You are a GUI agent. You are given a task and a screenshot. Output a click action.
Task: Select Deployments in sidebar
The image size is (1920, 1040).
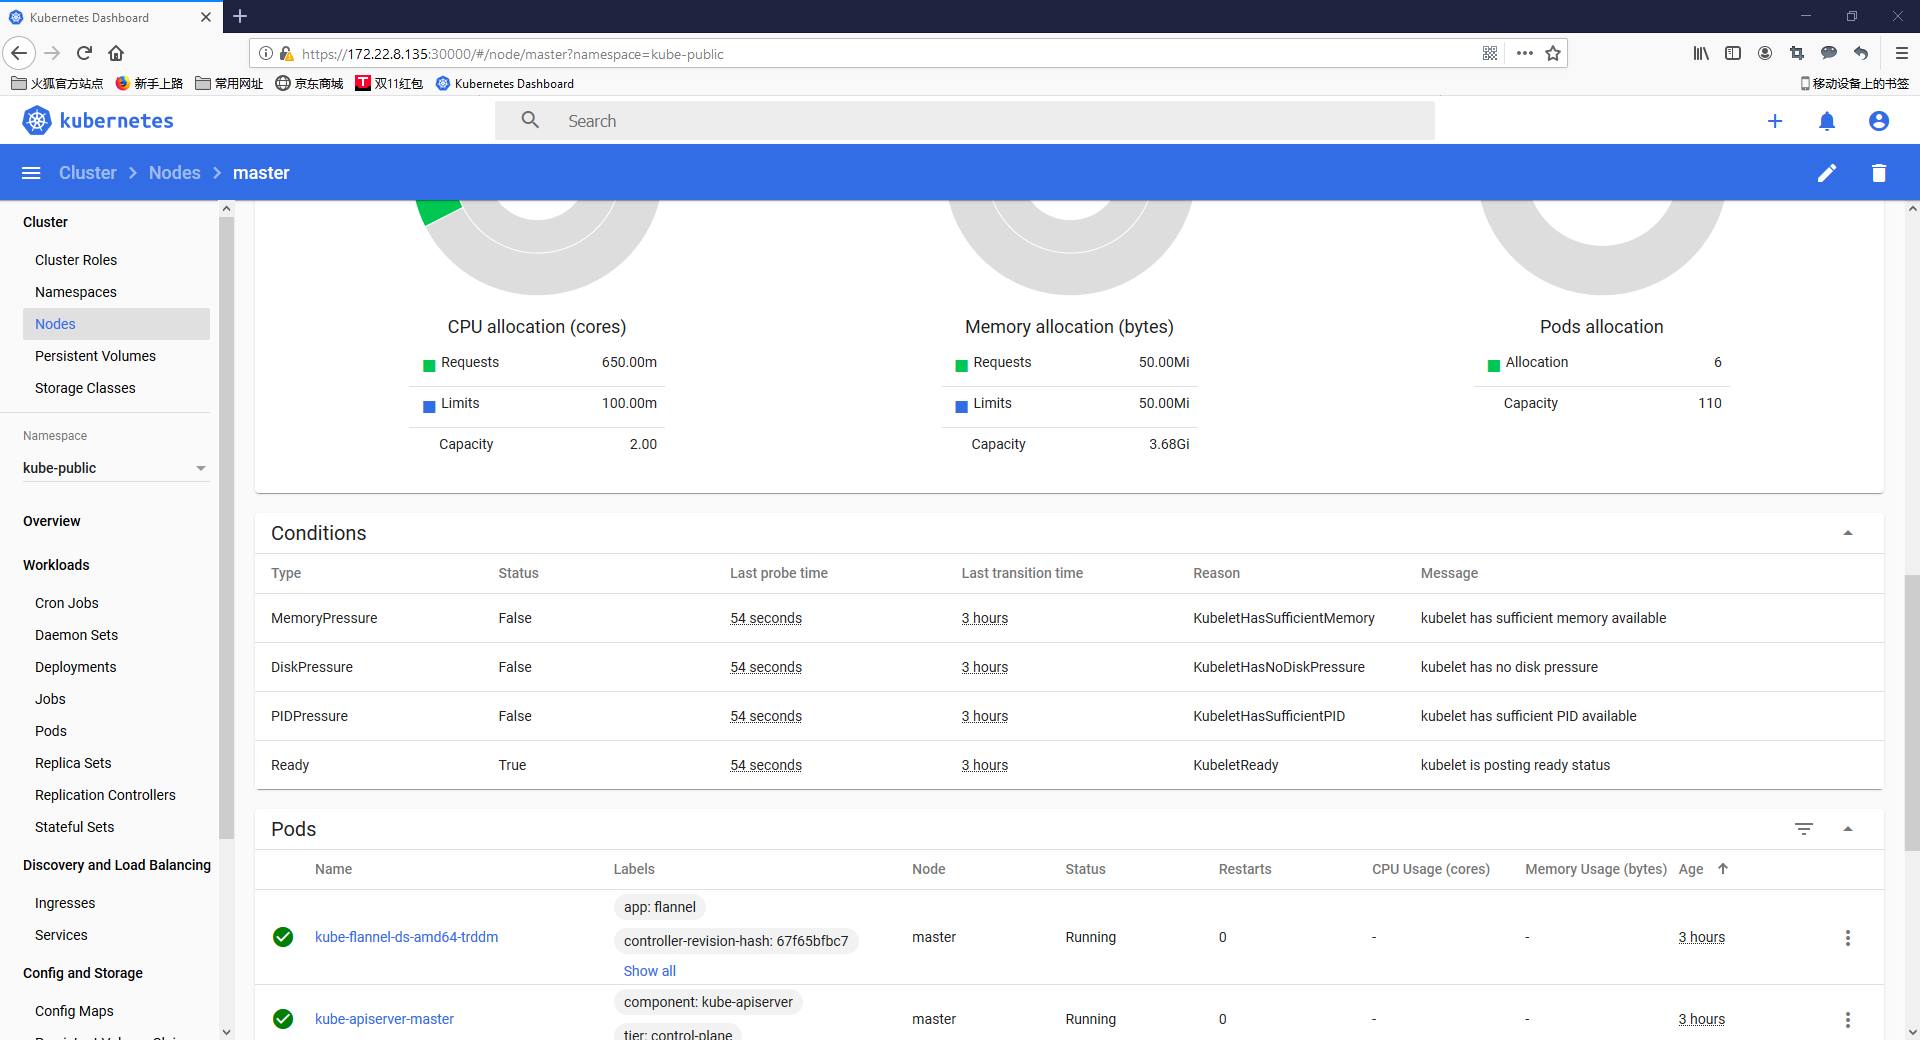point(75,667)
